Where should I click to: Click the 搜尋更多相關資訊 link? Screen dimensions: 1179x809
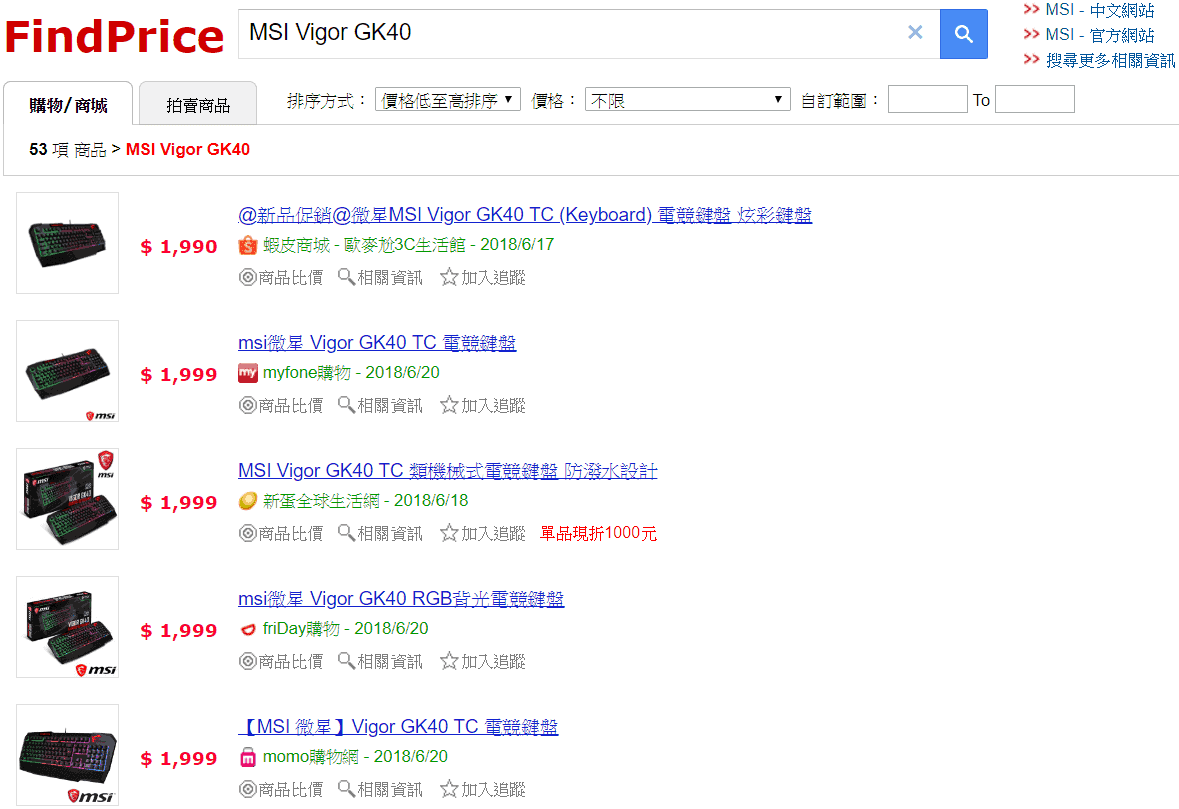coord(1111,61)
